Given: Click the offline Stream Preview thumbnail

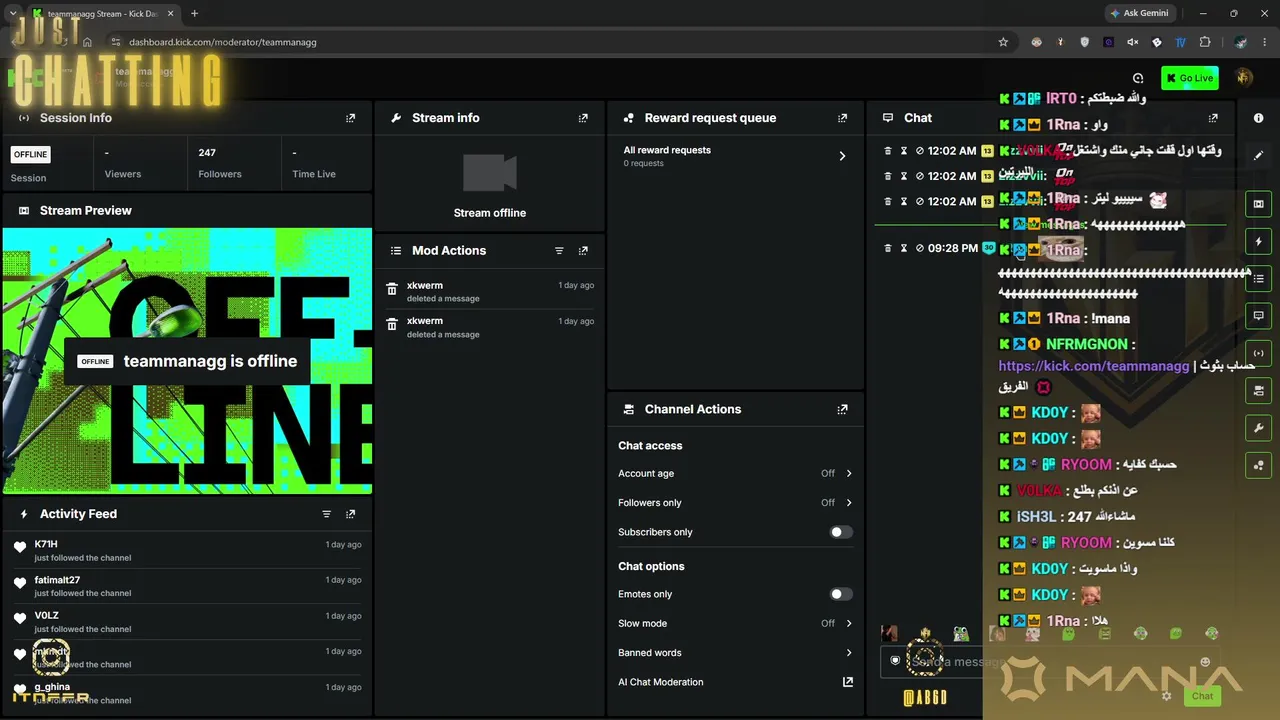Looking at the screenshot, I should (x=187, y=361).
